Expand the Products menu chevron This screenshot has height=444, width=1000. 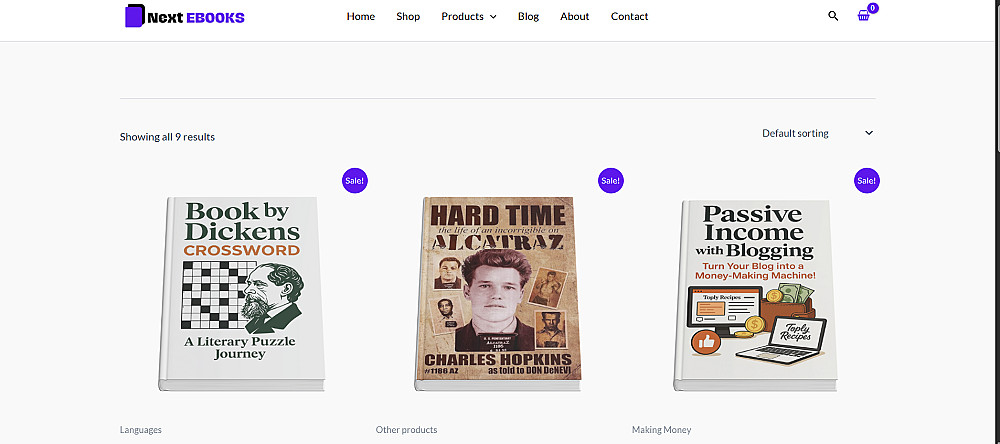pyautogui.click(x=493, y=17)
